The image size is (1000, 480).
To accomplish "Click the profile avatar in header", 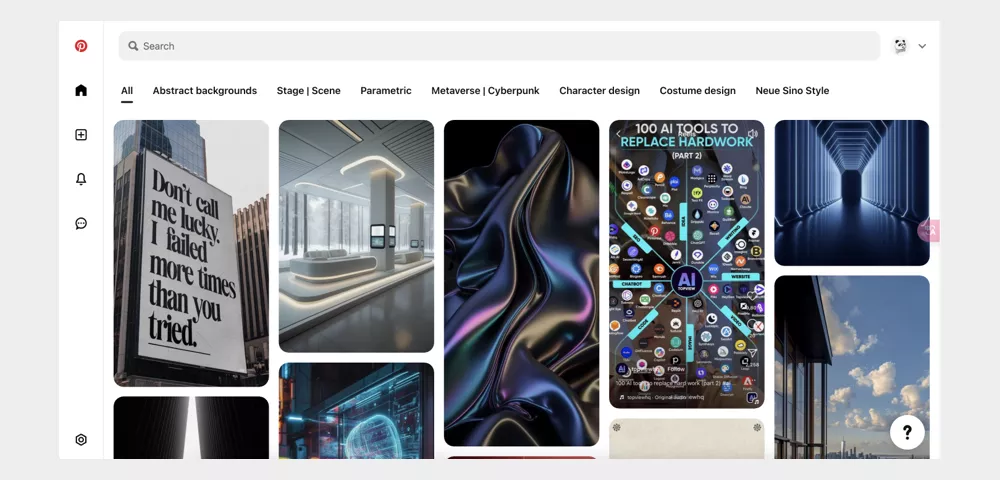I will click(x=900, y=46).
